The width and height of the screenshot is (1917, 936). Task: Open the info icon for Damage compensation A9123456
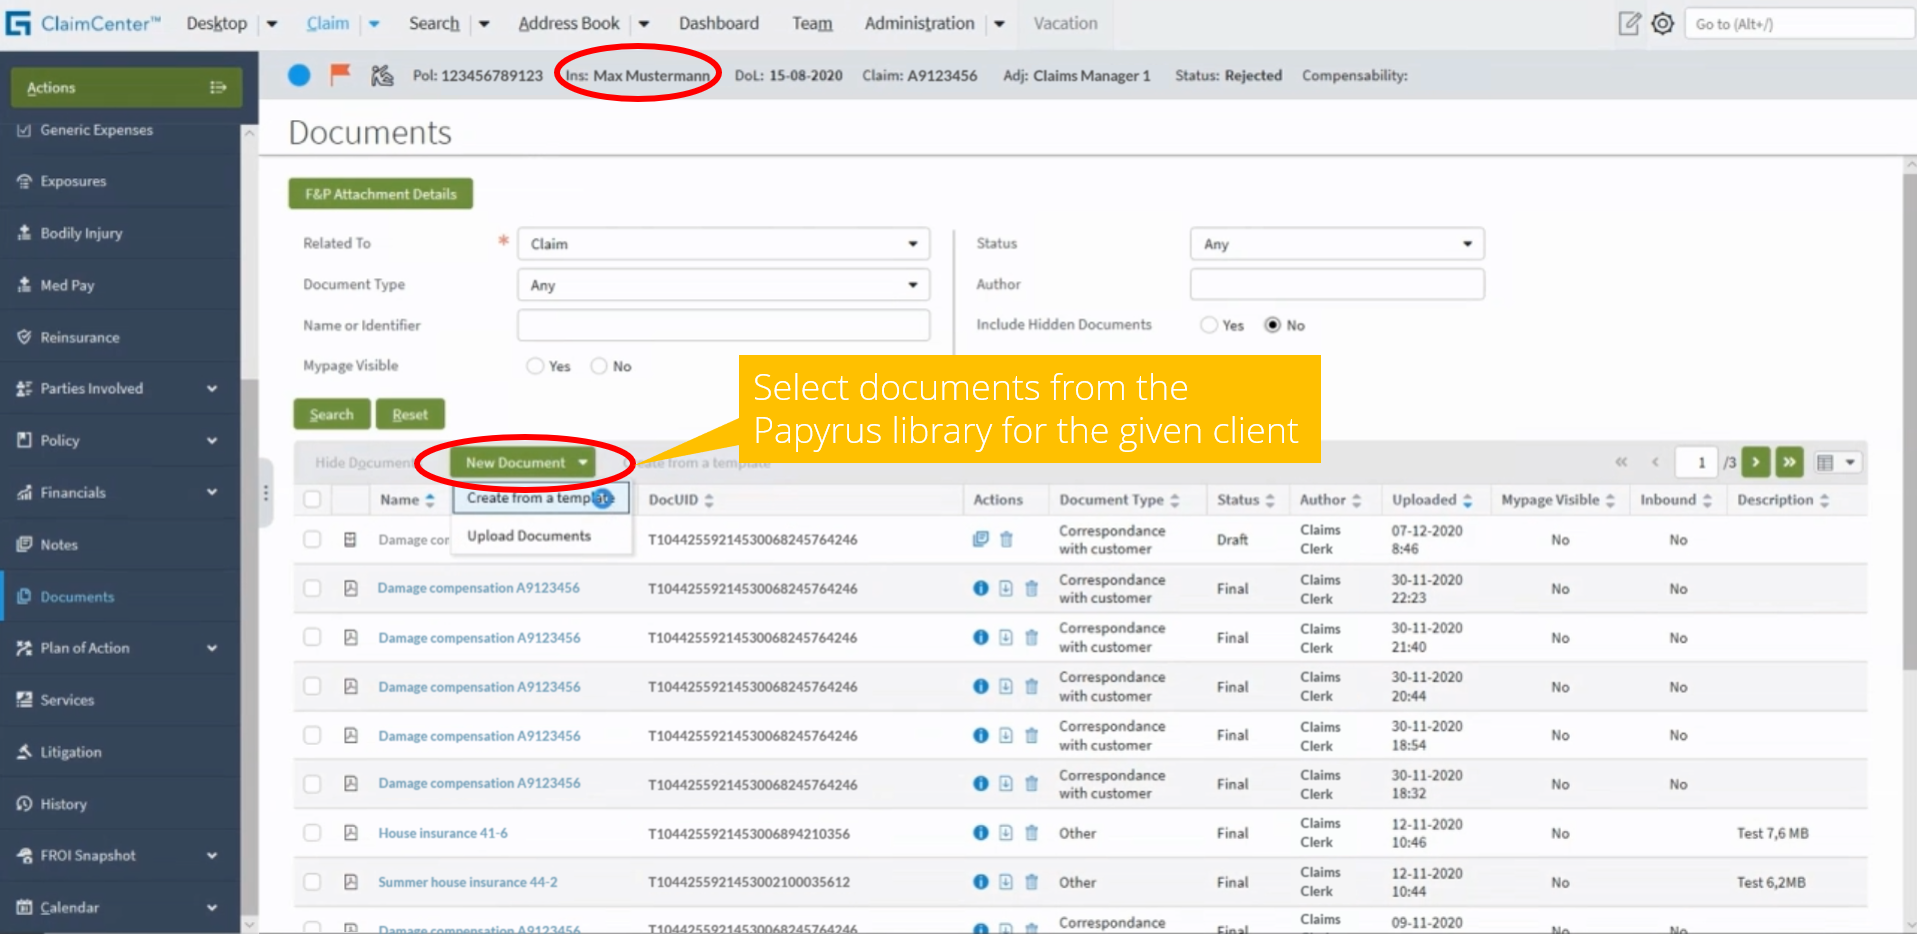pyautogui.click(x=979, y=588)
